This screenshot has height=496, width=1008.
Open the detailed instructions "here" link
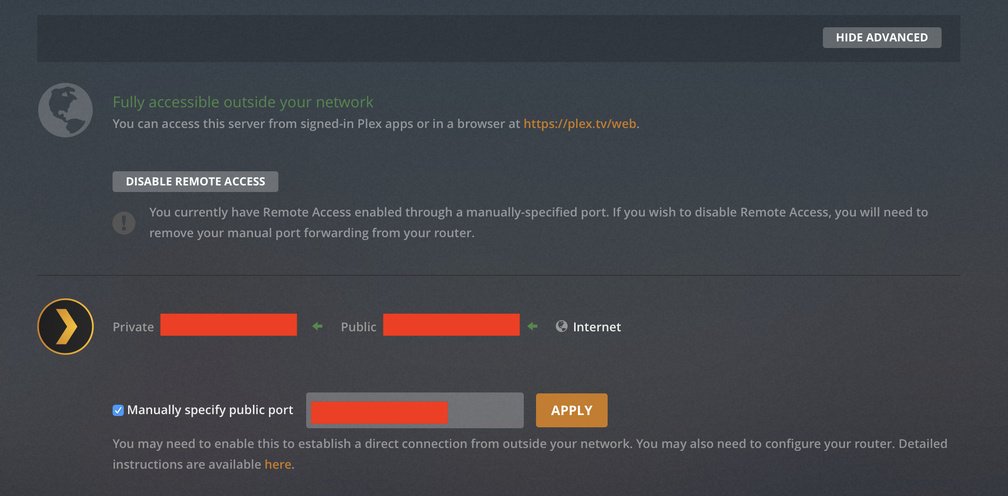coord(278,464)
